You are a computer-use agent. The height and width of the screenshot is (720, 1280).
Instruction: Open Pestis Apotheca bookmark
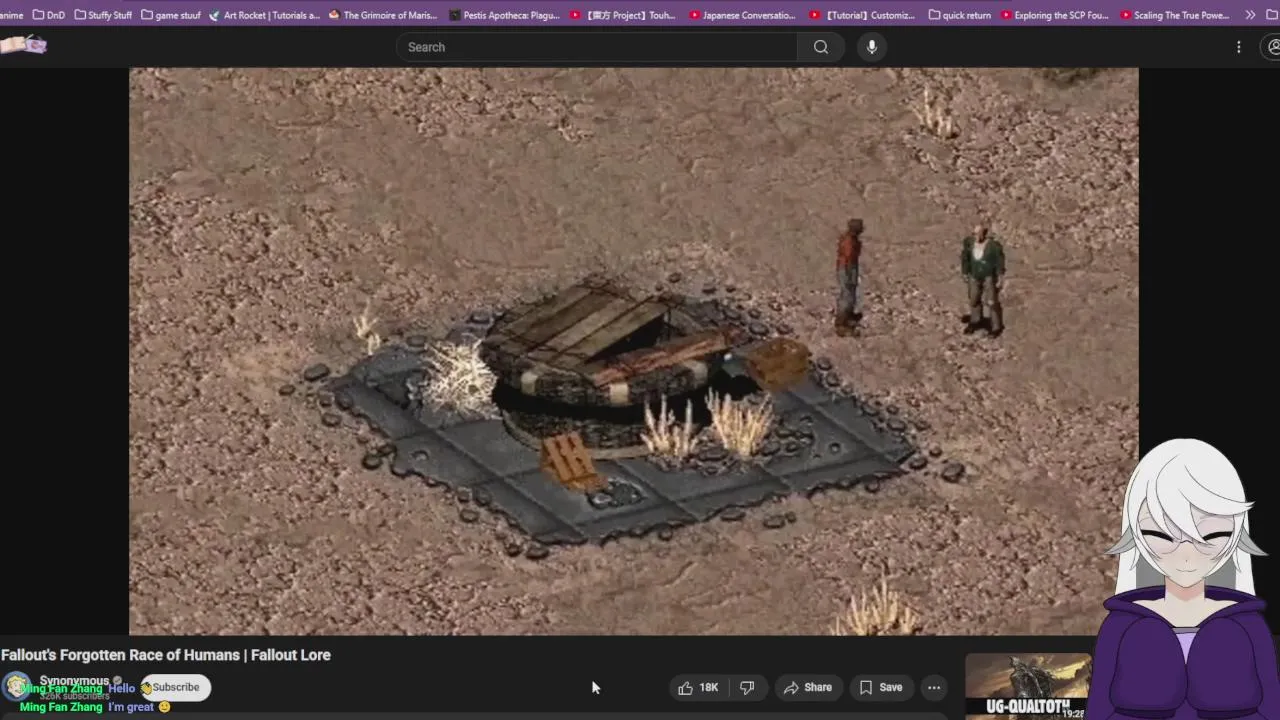coord(504,15)
